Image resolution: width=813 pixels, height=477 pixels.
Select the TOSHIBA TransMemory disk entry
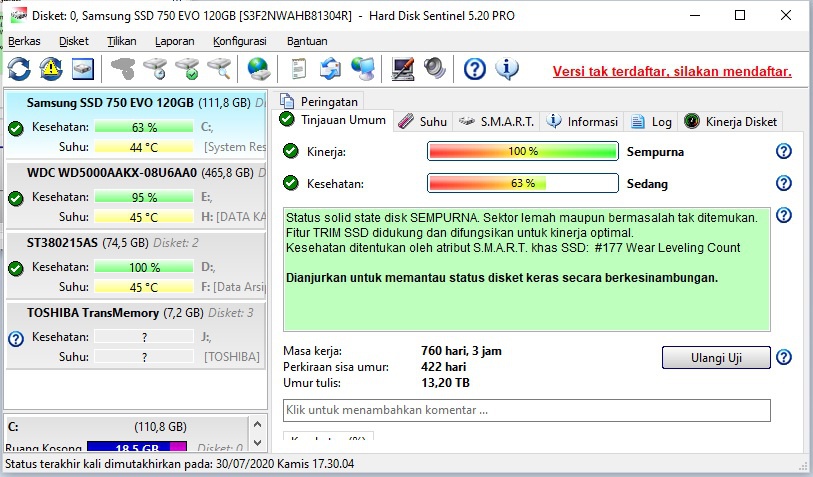pyautogui.click(x=136, y=335)
